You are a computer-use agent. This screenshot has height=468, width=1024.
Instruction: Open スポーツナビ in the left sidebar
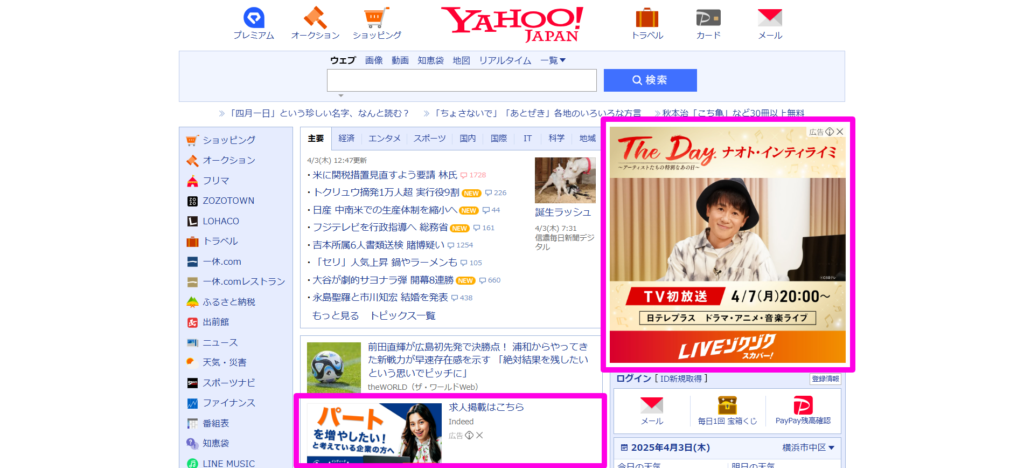pos(229,382)
